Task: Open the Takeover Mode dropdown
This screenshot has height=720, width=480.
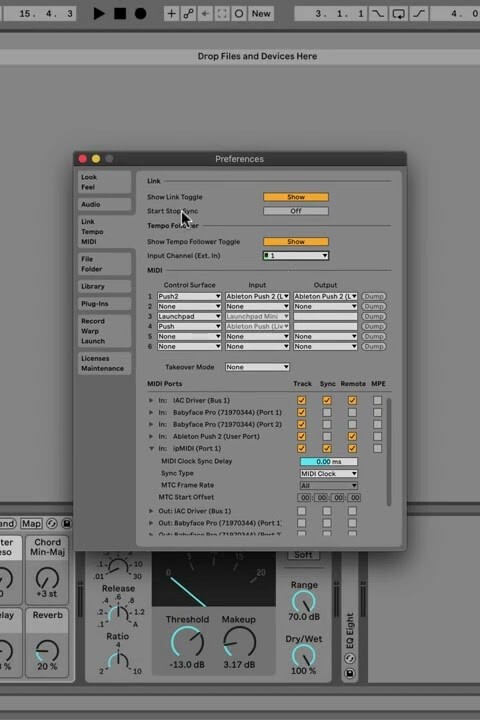Action: tap(257, 367)
